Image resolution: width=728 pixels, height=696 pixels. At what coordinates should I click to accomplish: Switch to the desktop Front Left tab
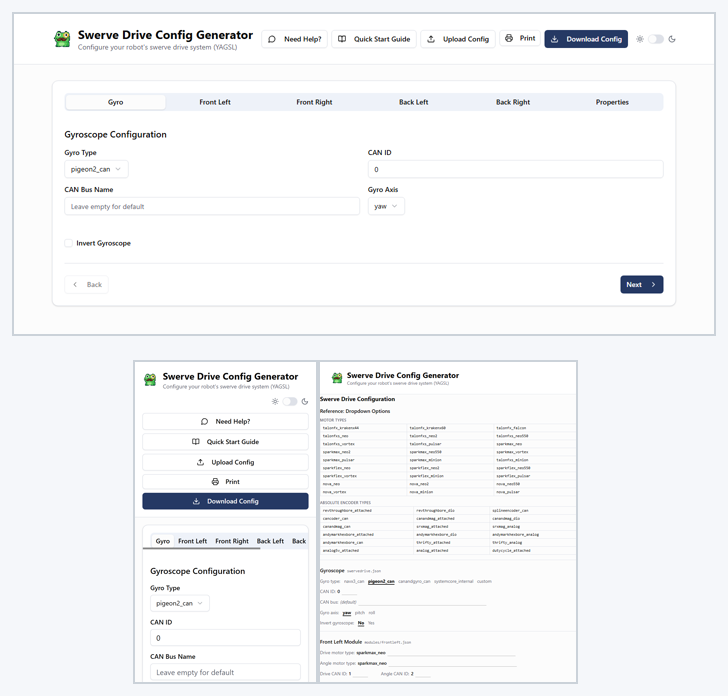tap(215, 102)
